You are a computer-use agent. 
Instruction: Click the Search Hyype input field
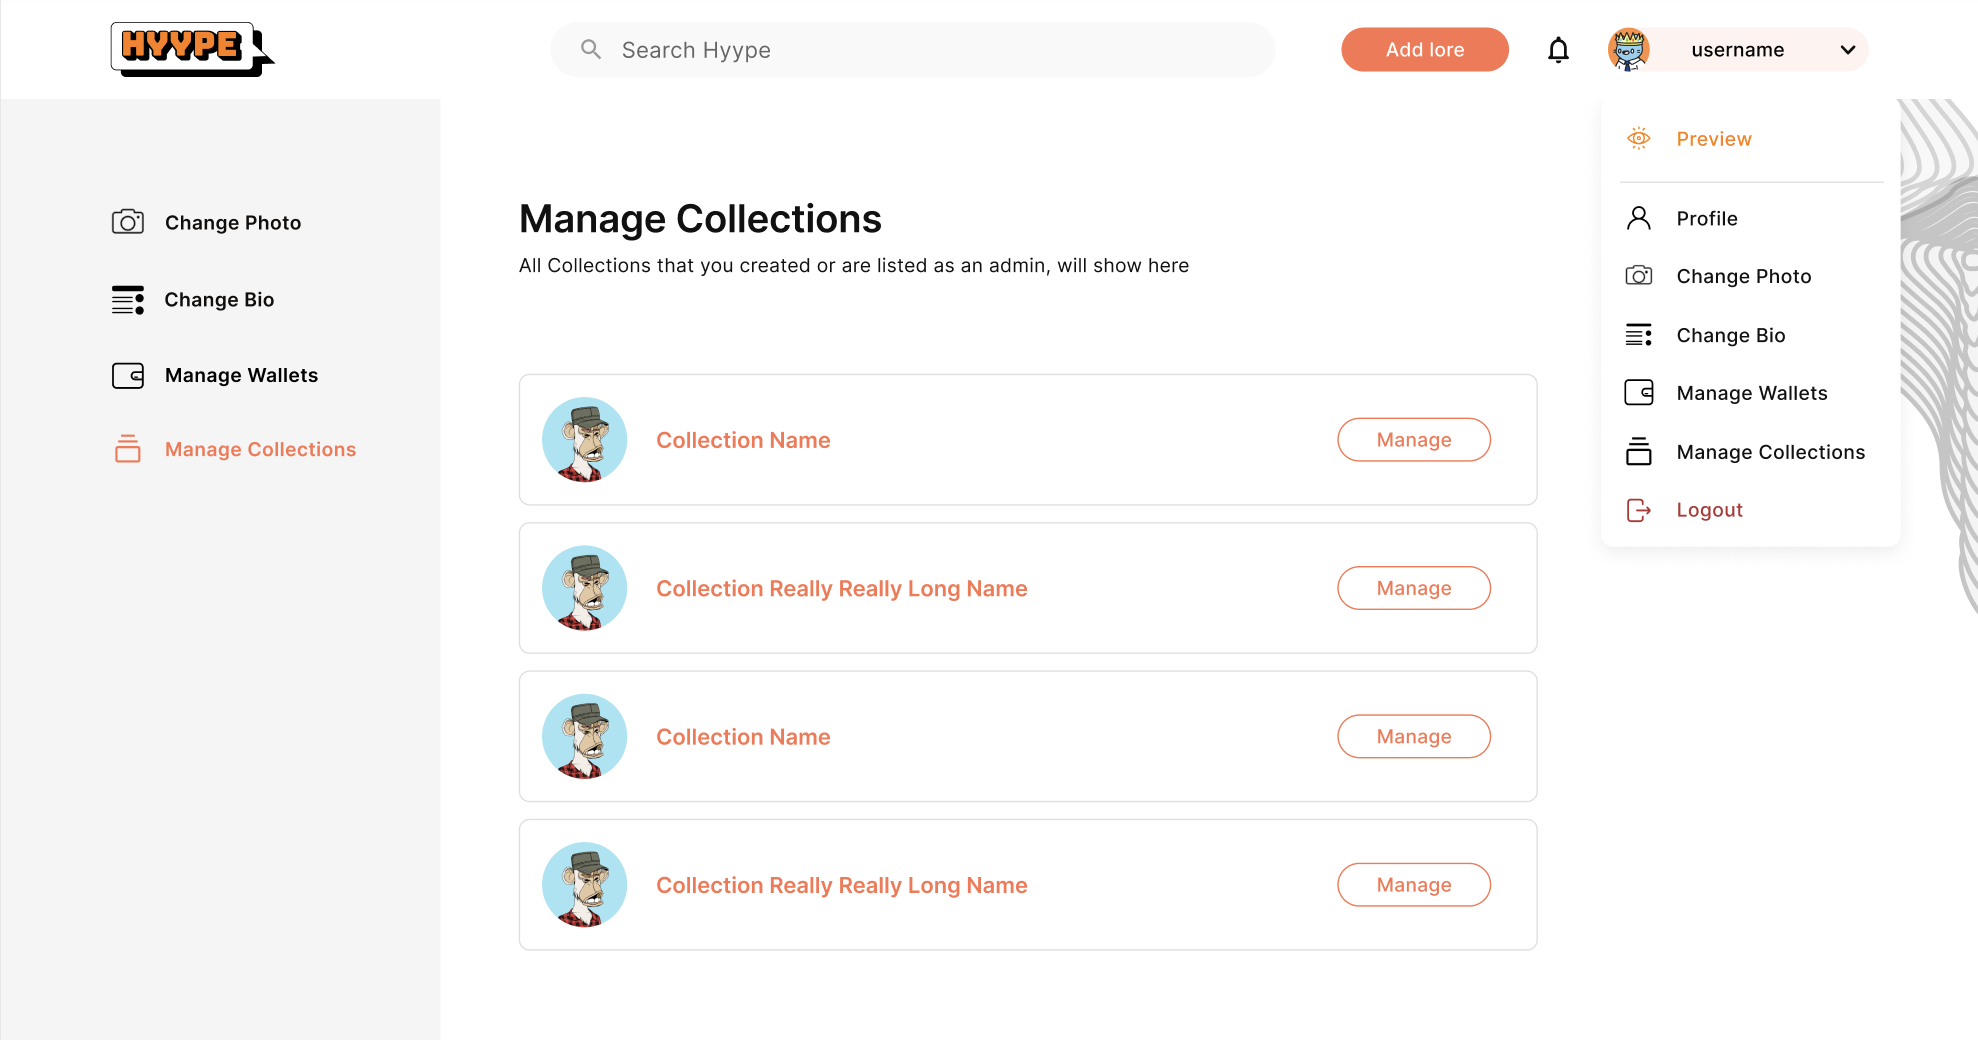coord(913,50)
